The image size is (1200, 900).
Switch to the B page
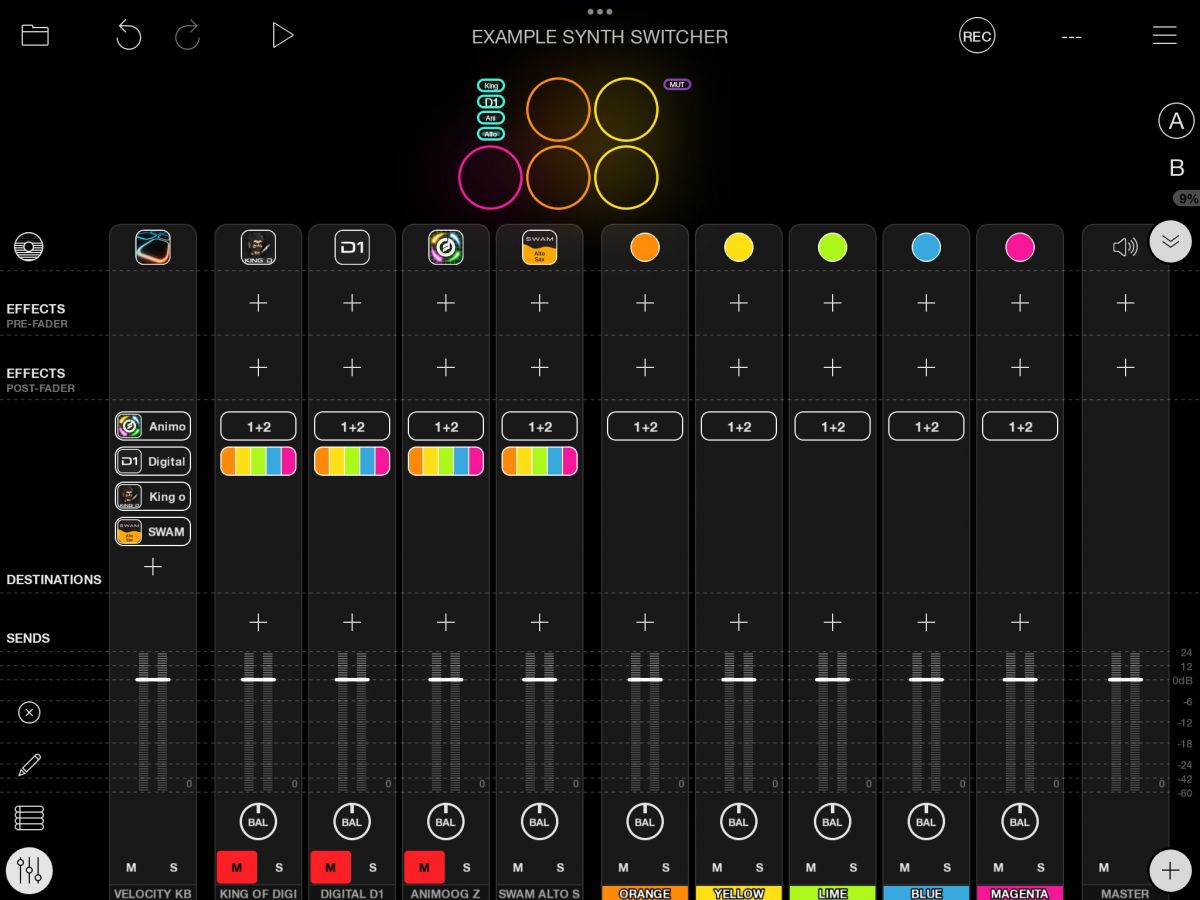point(1176,169)
